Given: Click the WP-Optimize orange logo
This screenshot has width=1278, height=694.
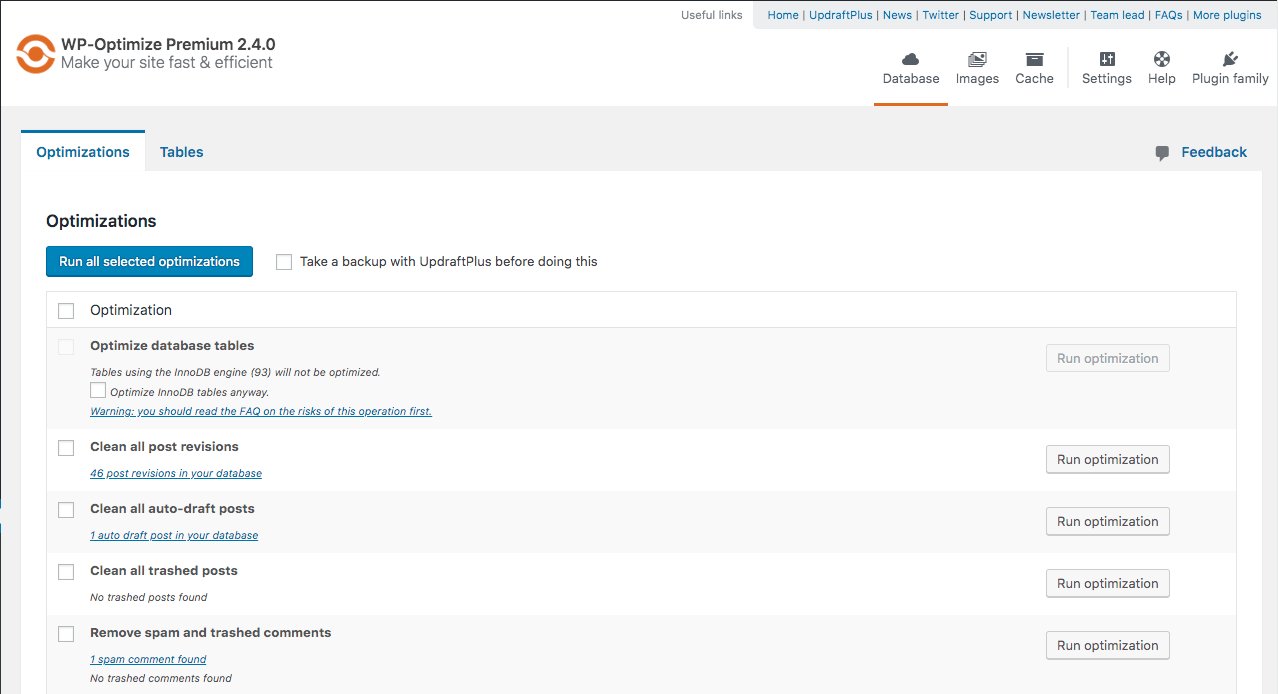Looking at the screenshot, I should tap(36, 54).
